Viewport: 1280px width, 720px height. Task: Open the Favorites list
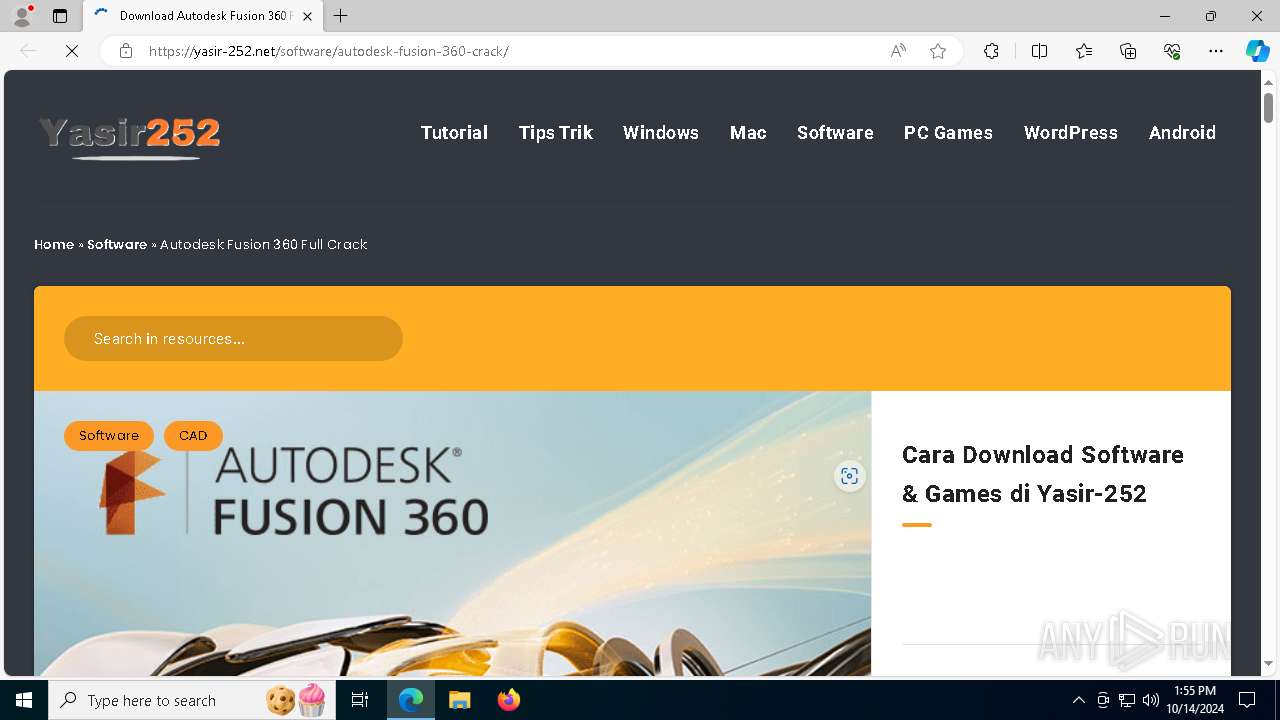click(1084, 51)
